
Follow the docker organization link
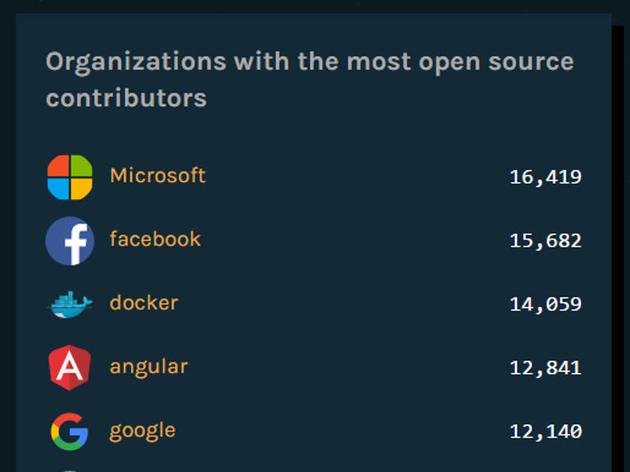143,303
